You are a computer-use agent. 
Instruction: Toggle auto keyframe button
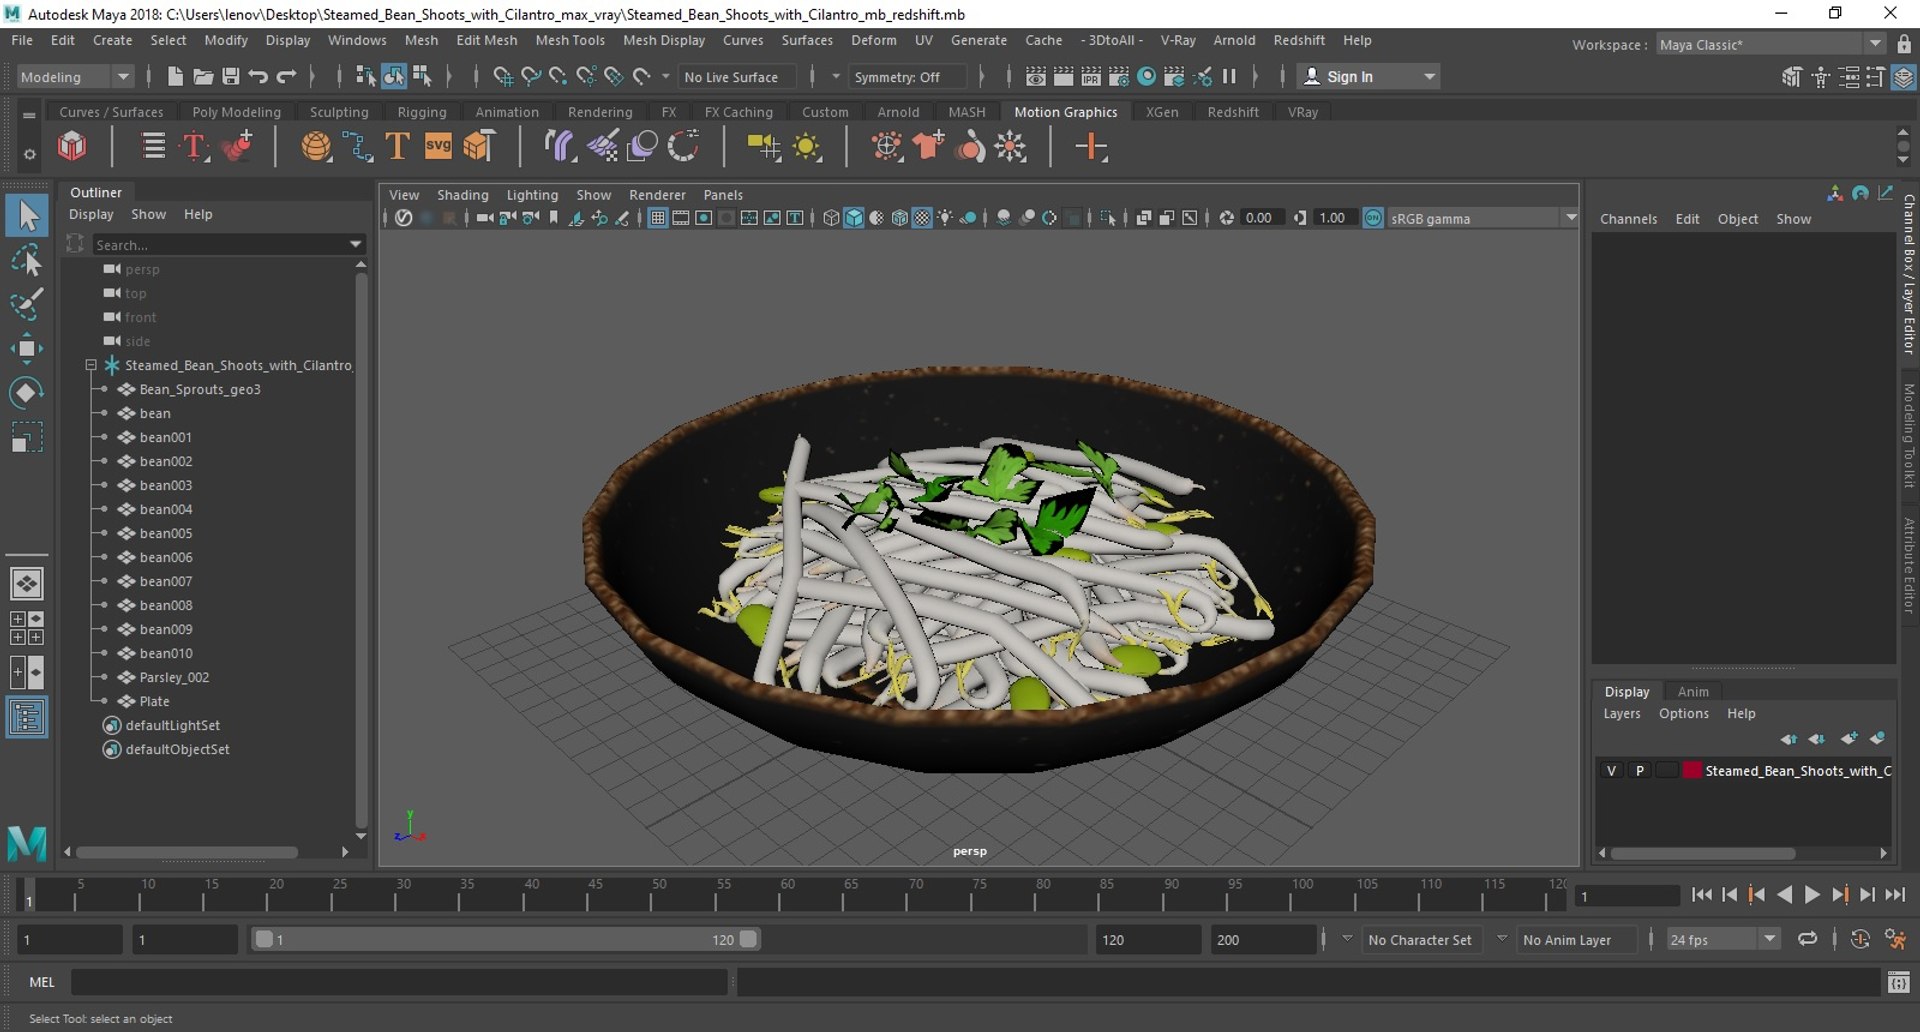(x=1860, y=939)
